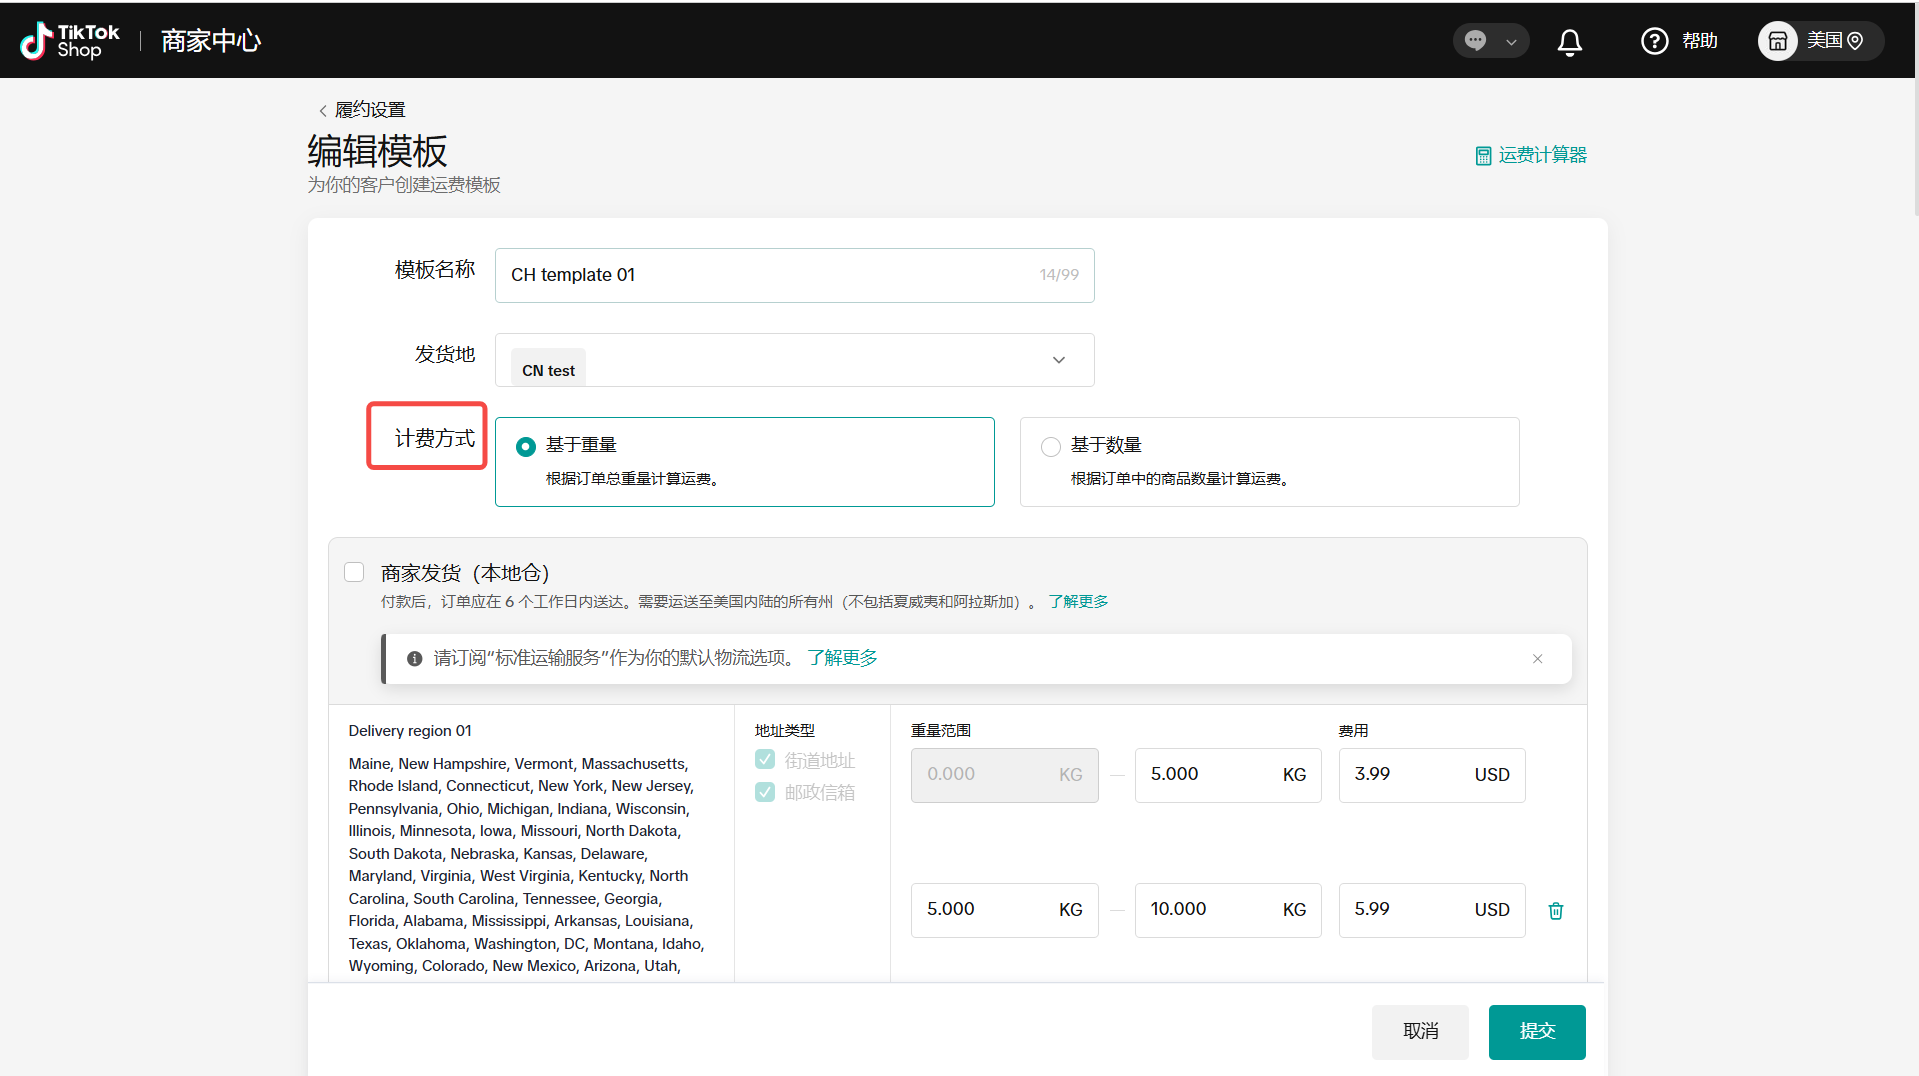Open 了解更多 link in the notice banner
This screenshot has width=1919, height=1076.
(842, 658)
